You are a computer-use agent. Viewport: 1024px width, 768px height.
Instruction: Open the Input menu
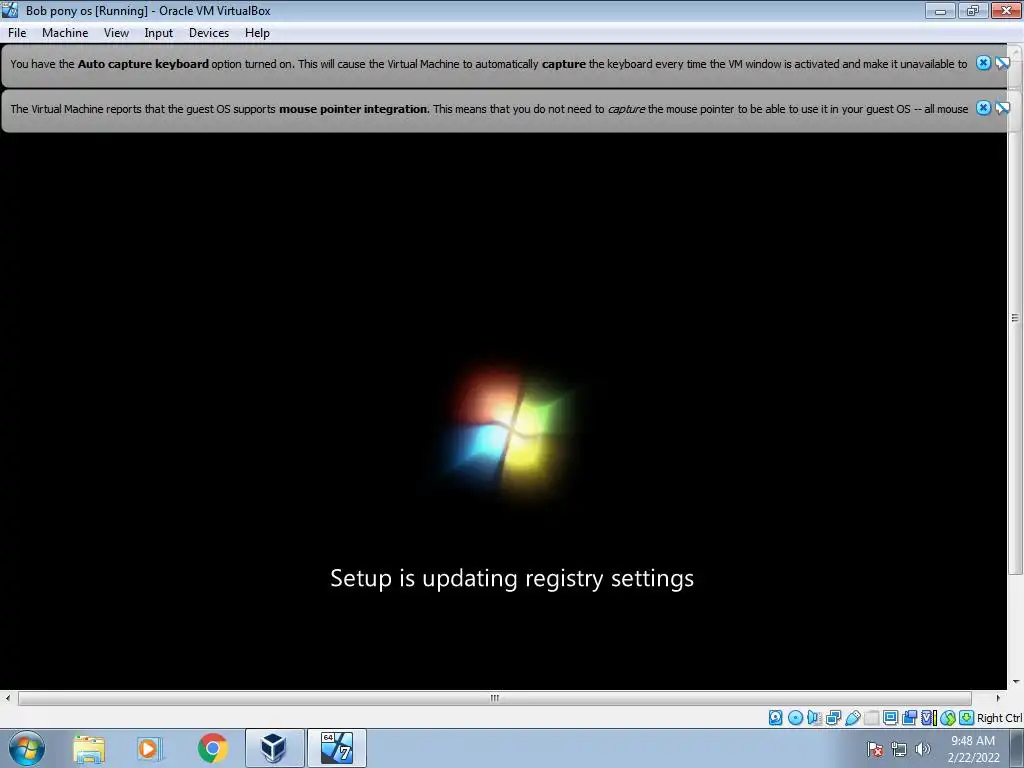pyautogui.click(x=159, y=33)
